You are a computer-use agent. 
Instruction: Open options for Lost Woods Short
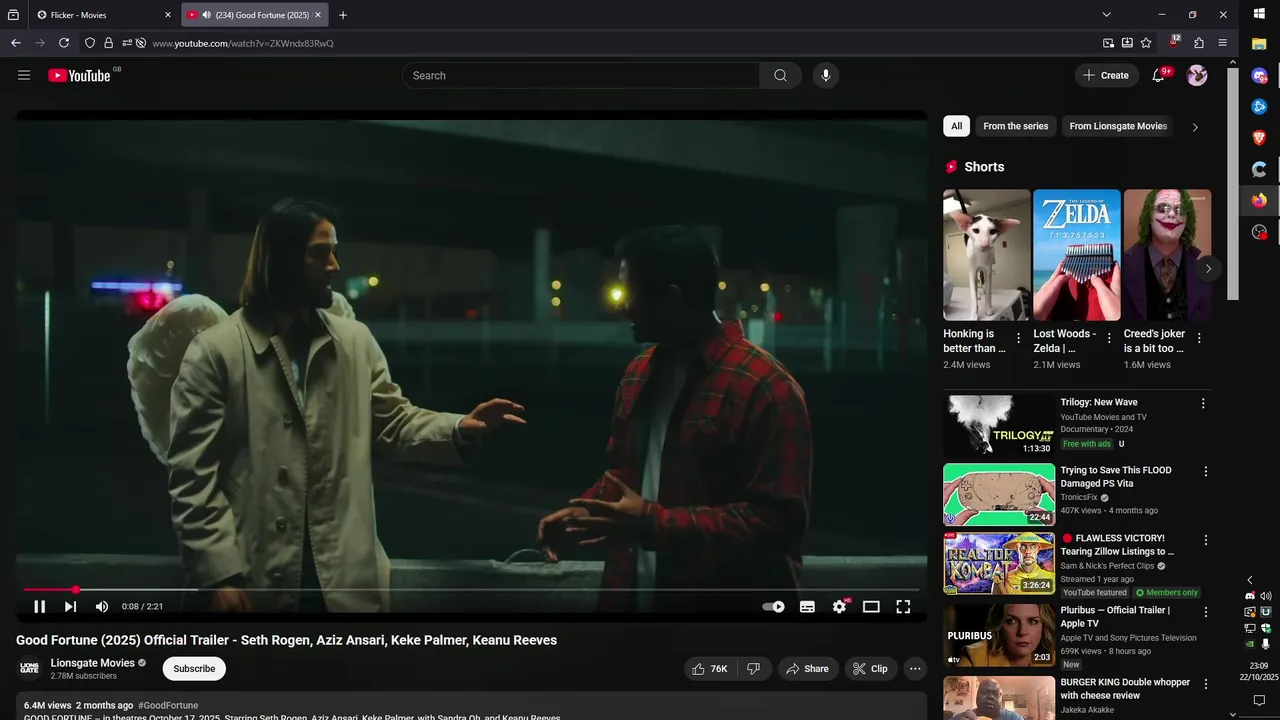[x=1109, y=338]
